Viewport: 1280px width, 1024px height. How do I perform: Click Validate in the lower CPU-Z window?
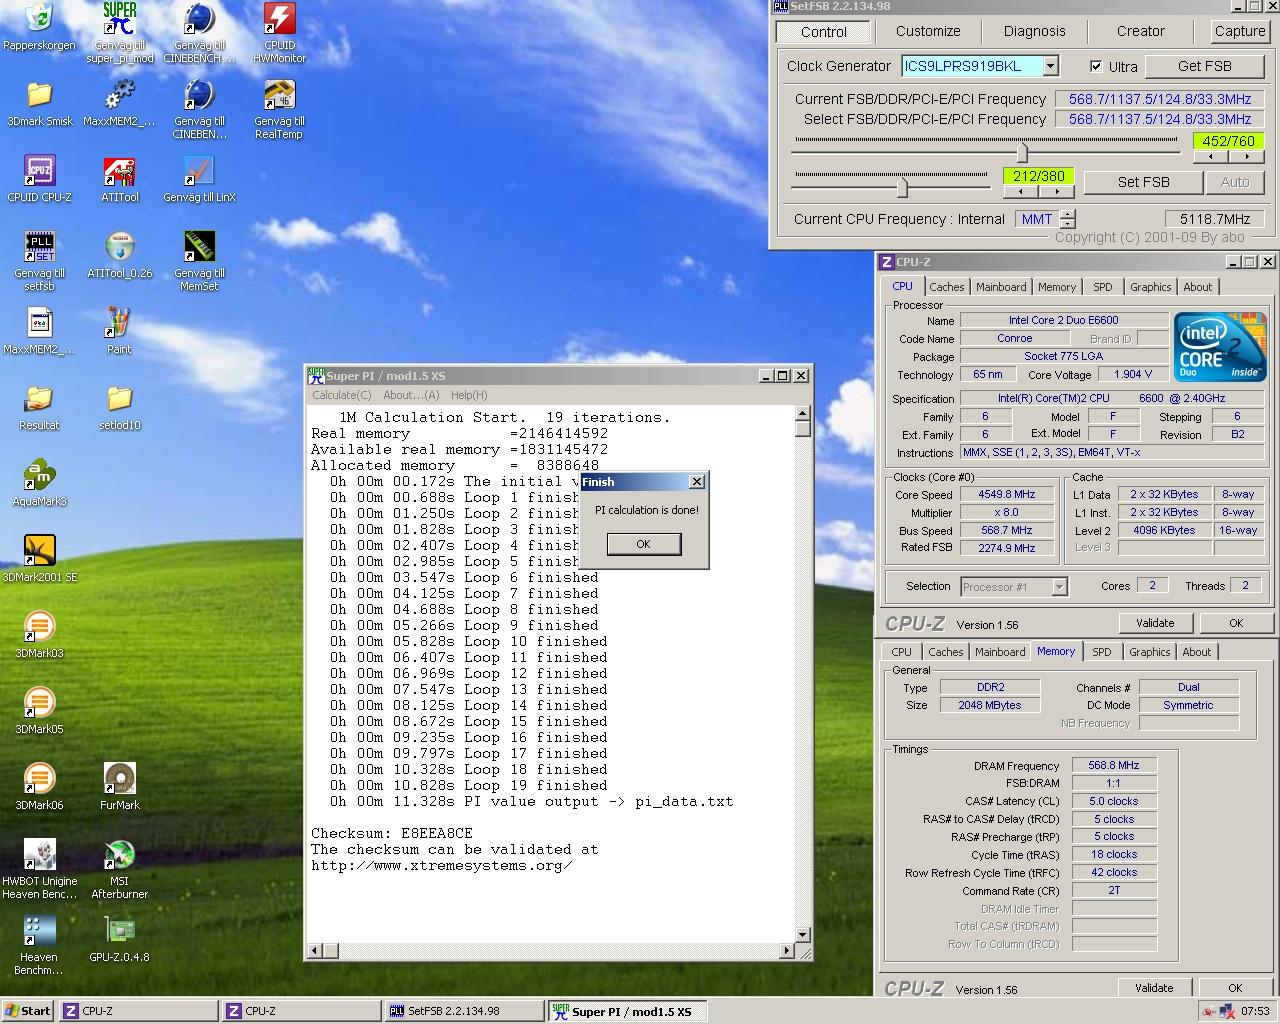[1154, 988]
